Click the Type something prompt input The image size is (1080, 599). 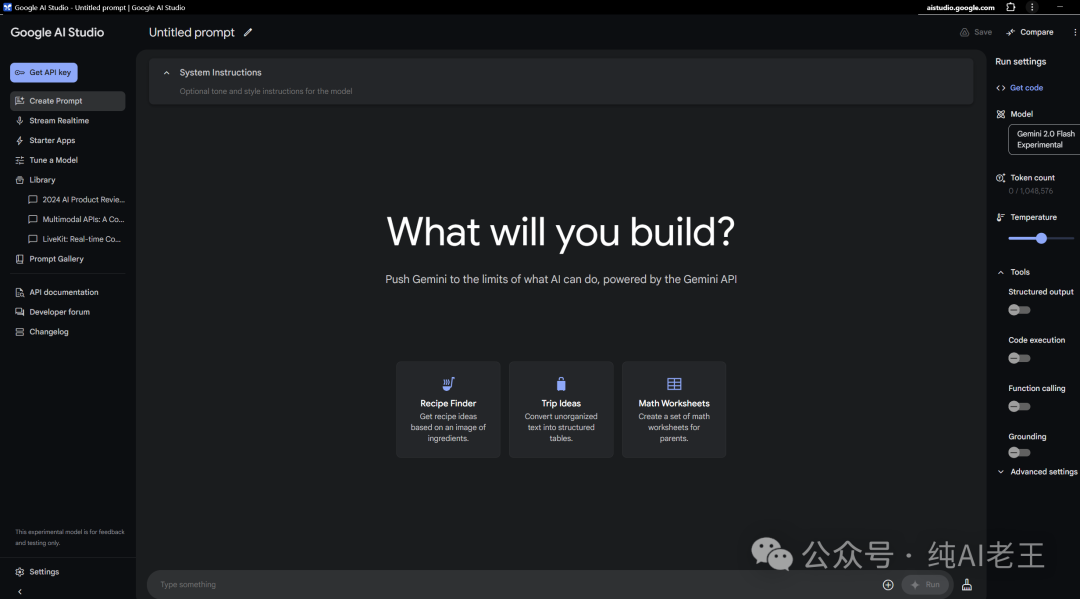517,585
